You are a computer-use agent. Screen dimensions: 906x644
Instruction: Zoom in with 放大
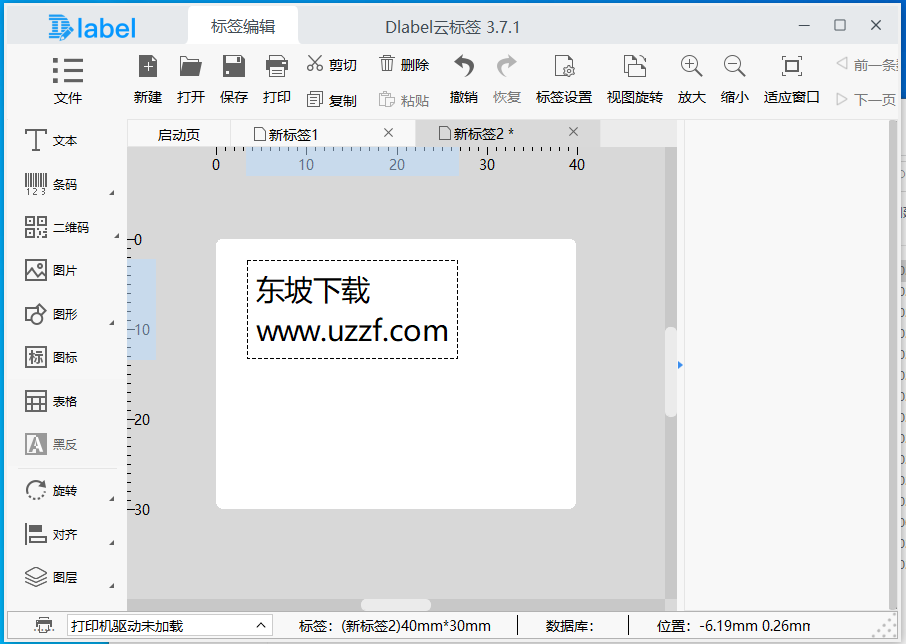(x=692, y=79)
